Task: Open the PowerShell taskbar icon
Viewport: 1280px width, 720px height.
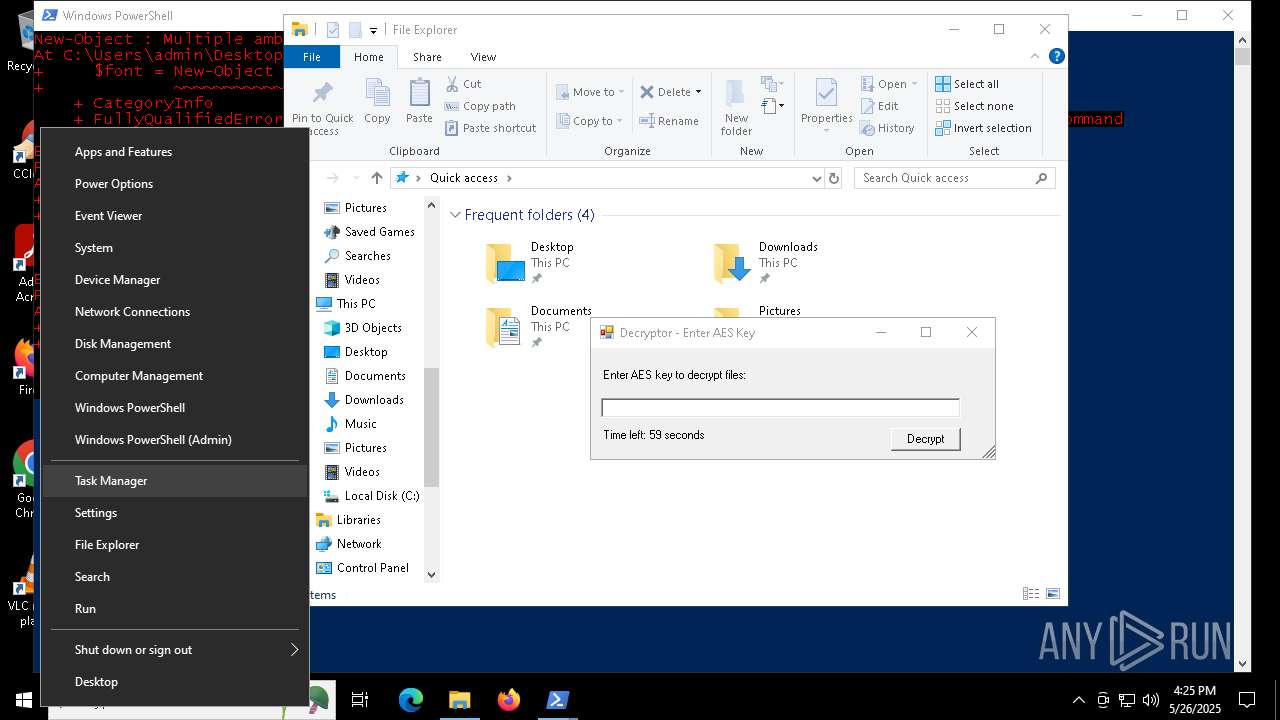Action: coord(558,700)
